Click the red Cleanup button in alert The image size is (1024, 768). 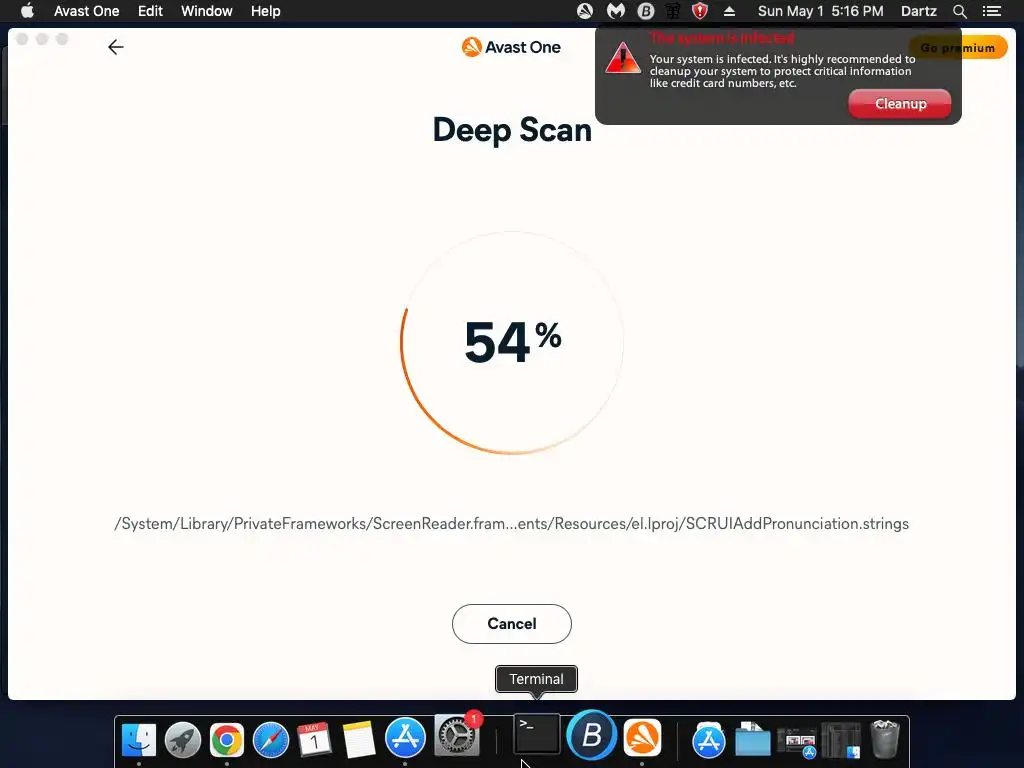point(899,104)
